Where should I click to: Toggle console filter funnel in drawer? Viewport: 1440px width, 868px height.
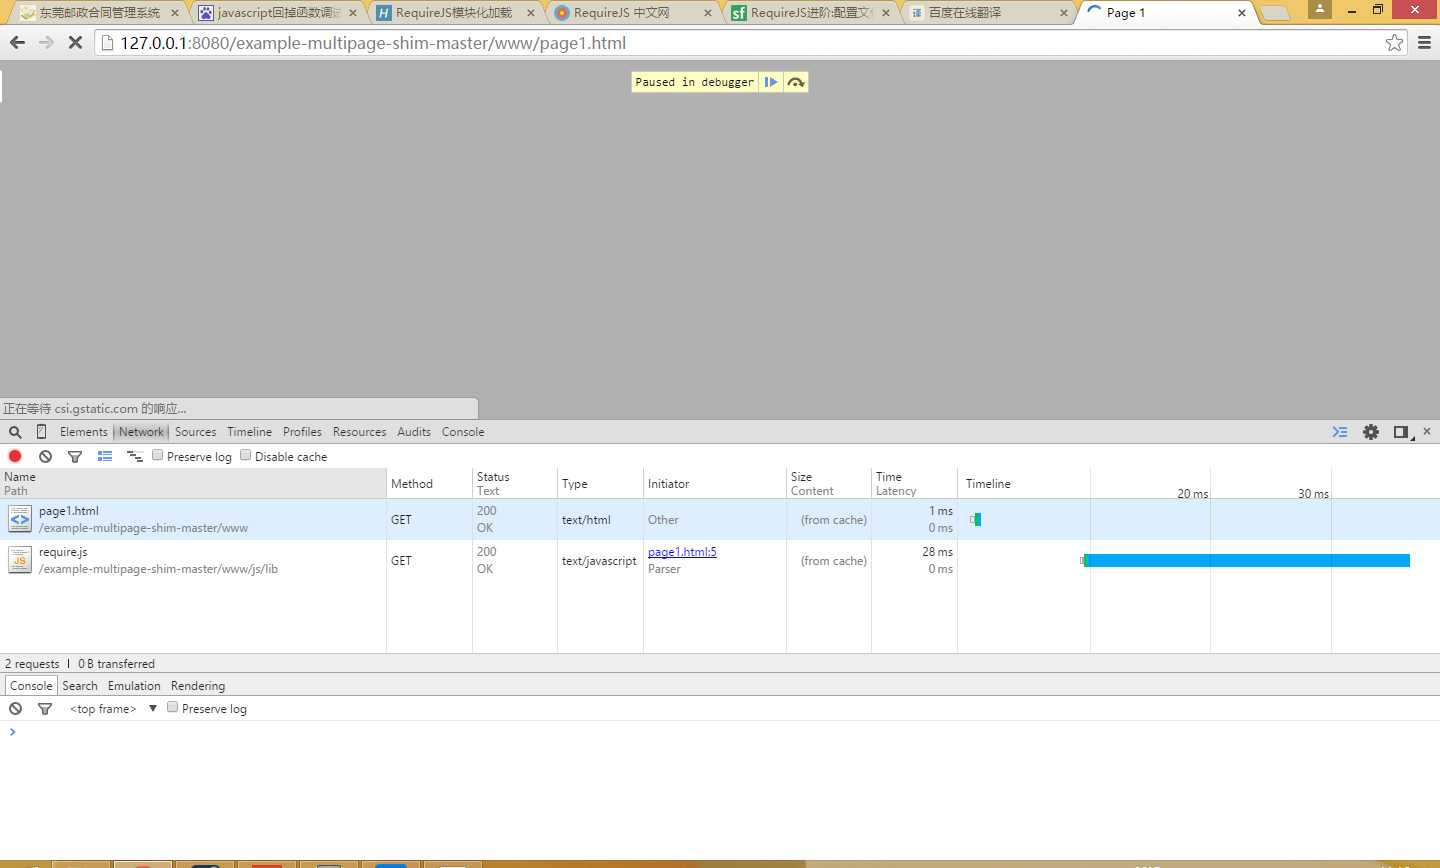(45, 708)
